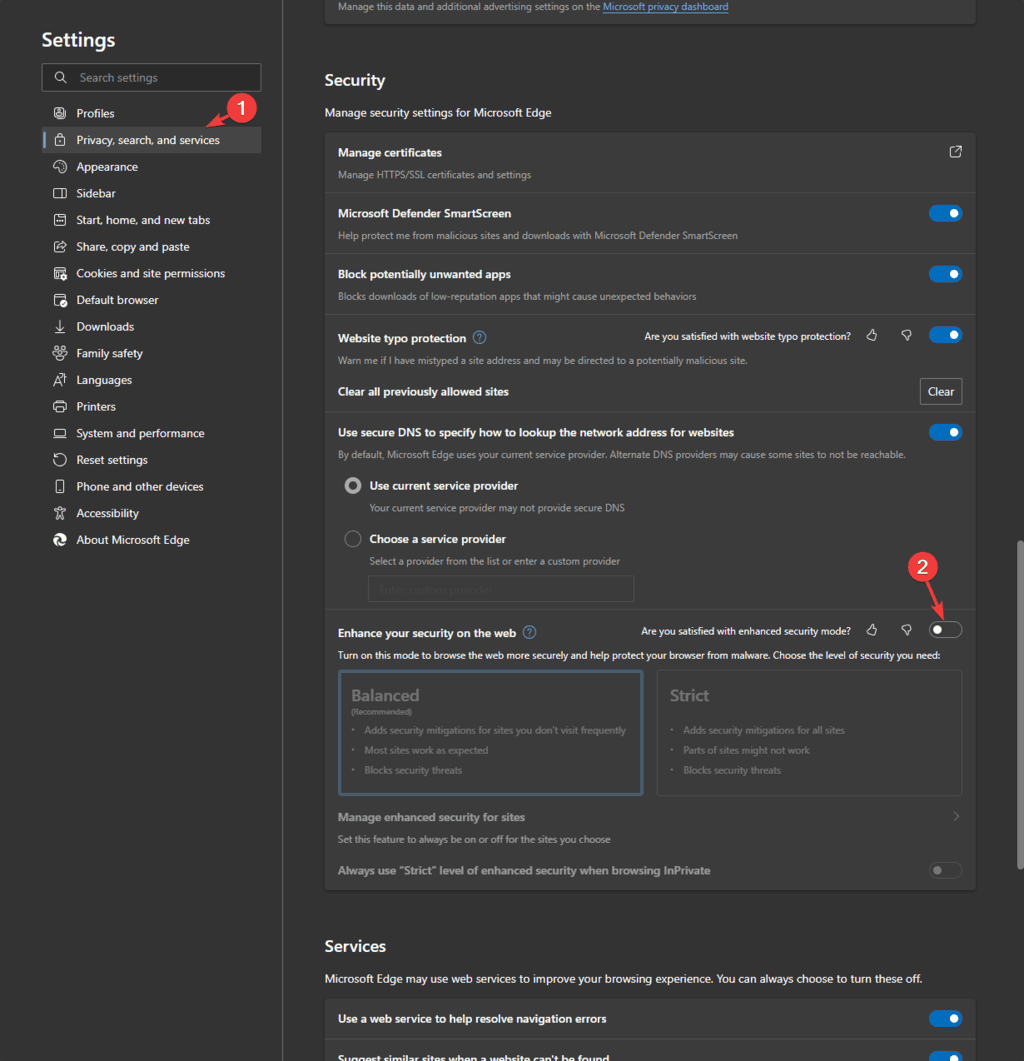Screen dimensions: 1024x1061
Task: Open Family safety settings
Action: pyautogui.click(x=152, y=353)
